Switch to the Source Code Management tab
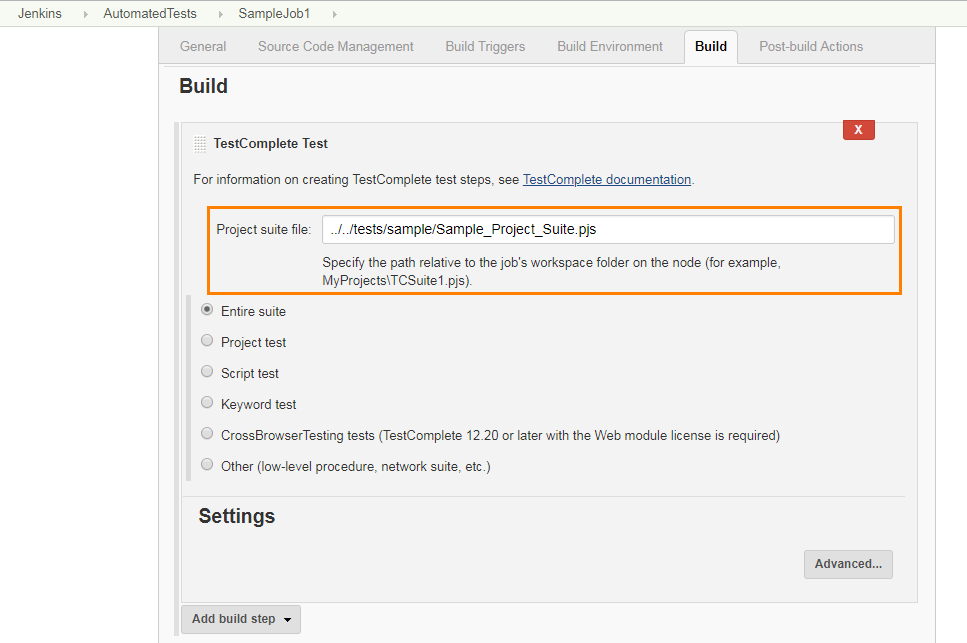The height and width of the screenshot is (643, 967). coord(335,46)
